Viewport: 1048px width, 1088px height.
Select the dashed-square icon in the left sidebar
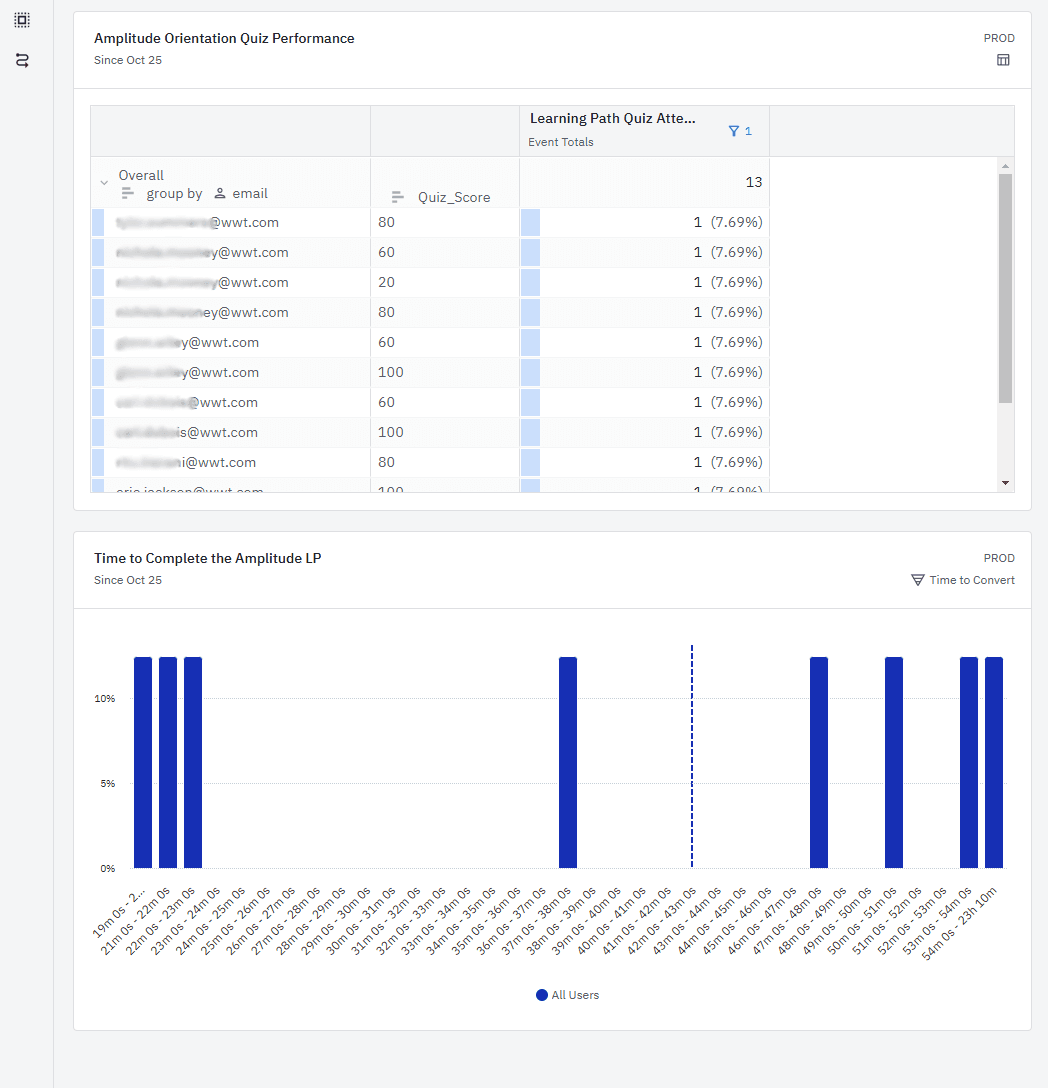tap(23, 19)
